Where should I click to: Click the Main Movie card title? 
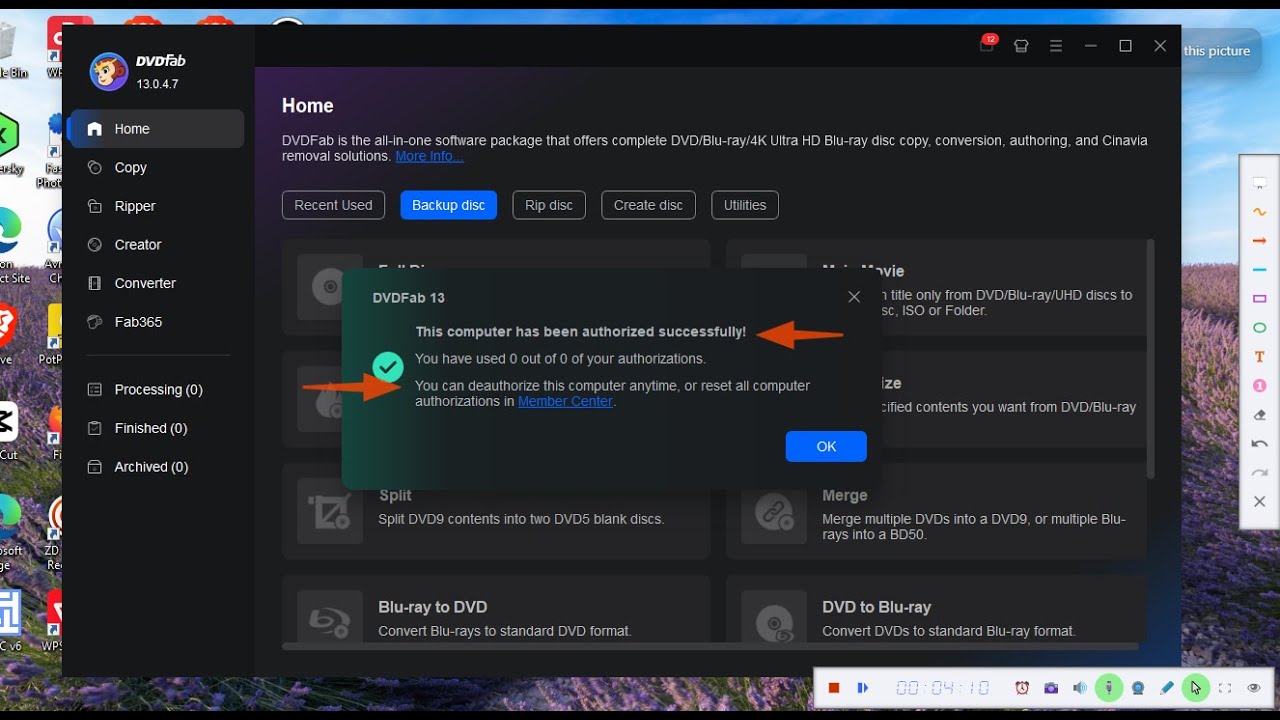tap(864, 271)
